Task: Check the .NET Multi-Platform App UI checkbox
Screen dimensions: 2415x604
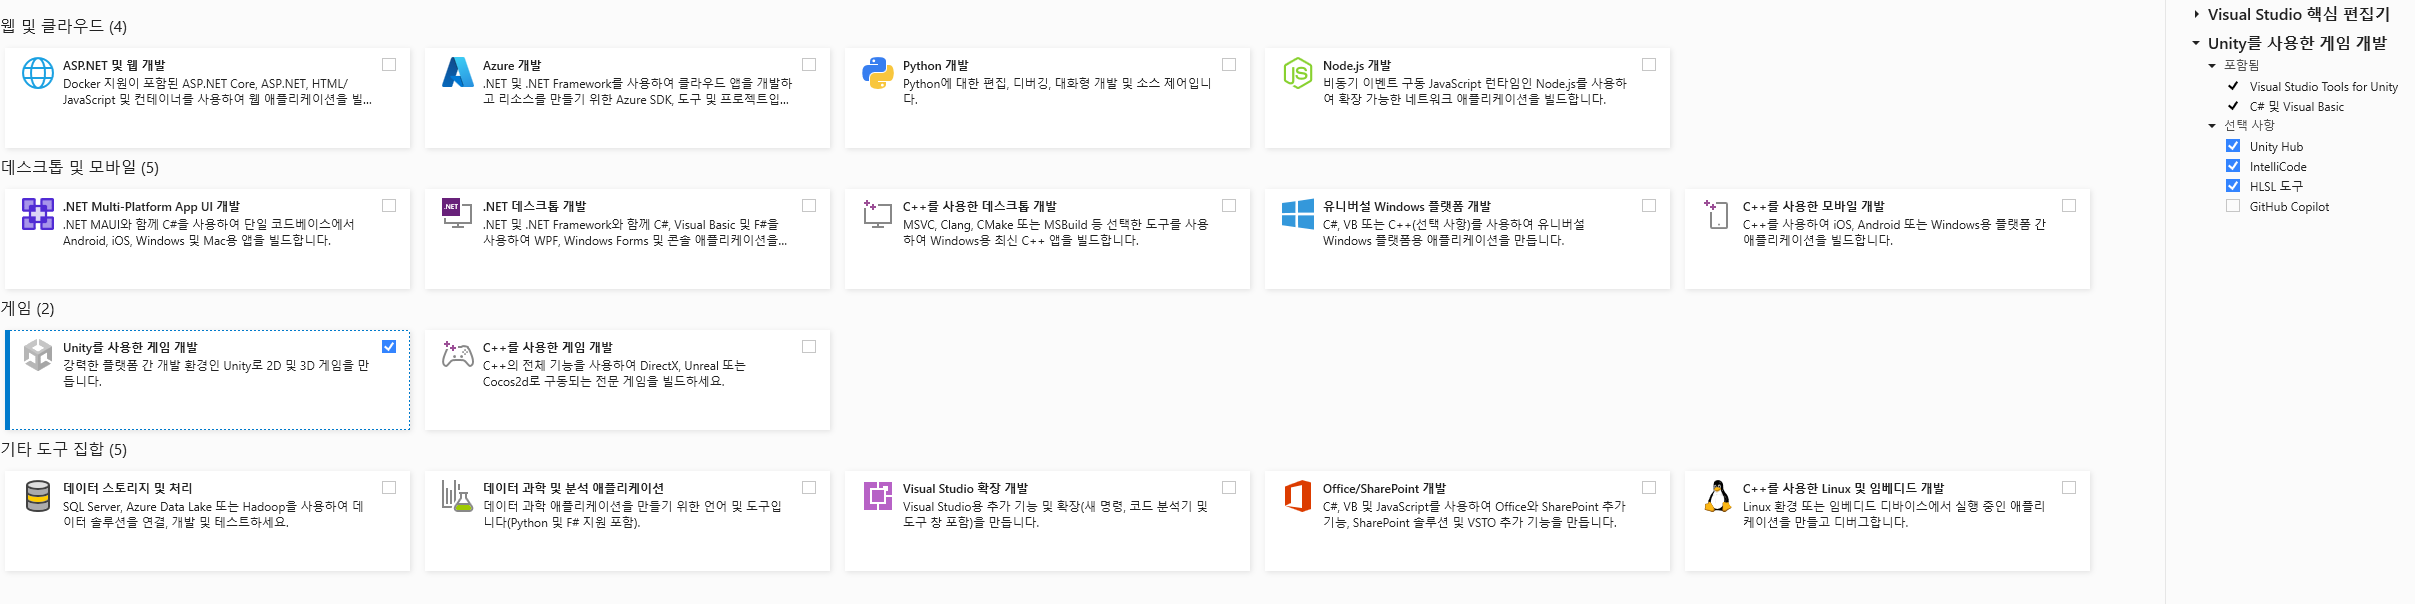Action: [389, 205]
